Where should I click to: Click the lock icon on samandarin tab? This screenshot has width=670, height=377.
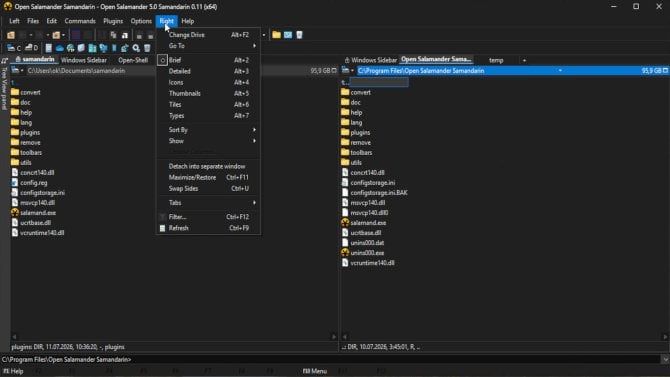point(18,59)
